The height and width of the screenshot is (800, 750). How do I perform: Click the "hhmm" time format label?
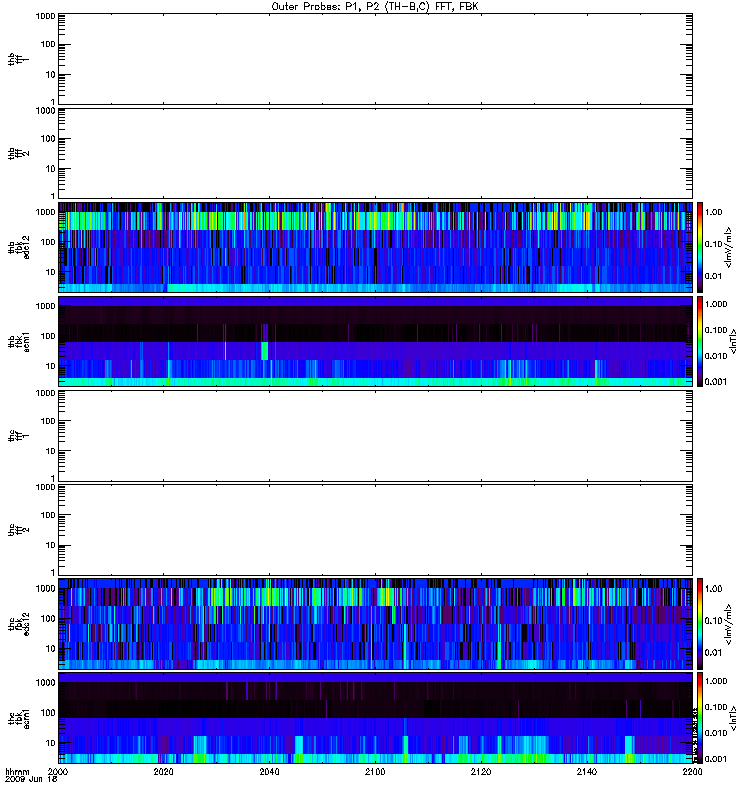pos(17,772)
